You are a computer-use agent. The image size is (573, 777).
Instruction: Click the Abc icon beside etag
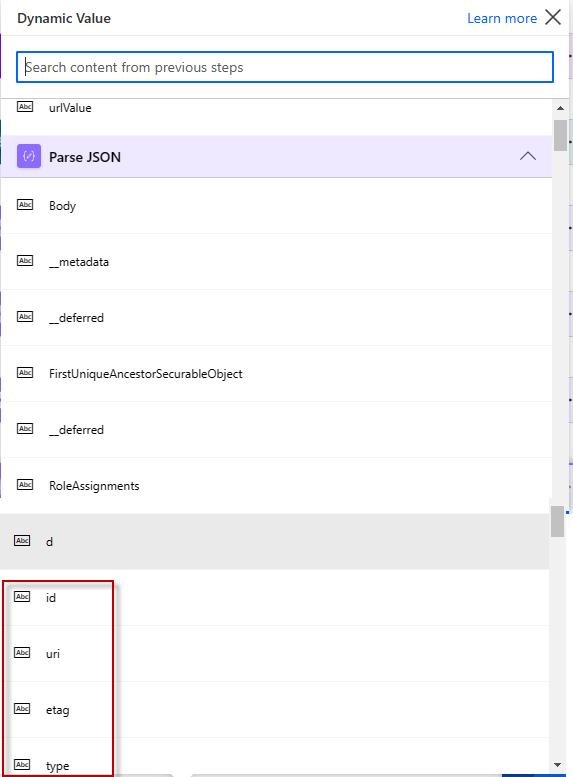pyautogui.click(x=22, y=709)
